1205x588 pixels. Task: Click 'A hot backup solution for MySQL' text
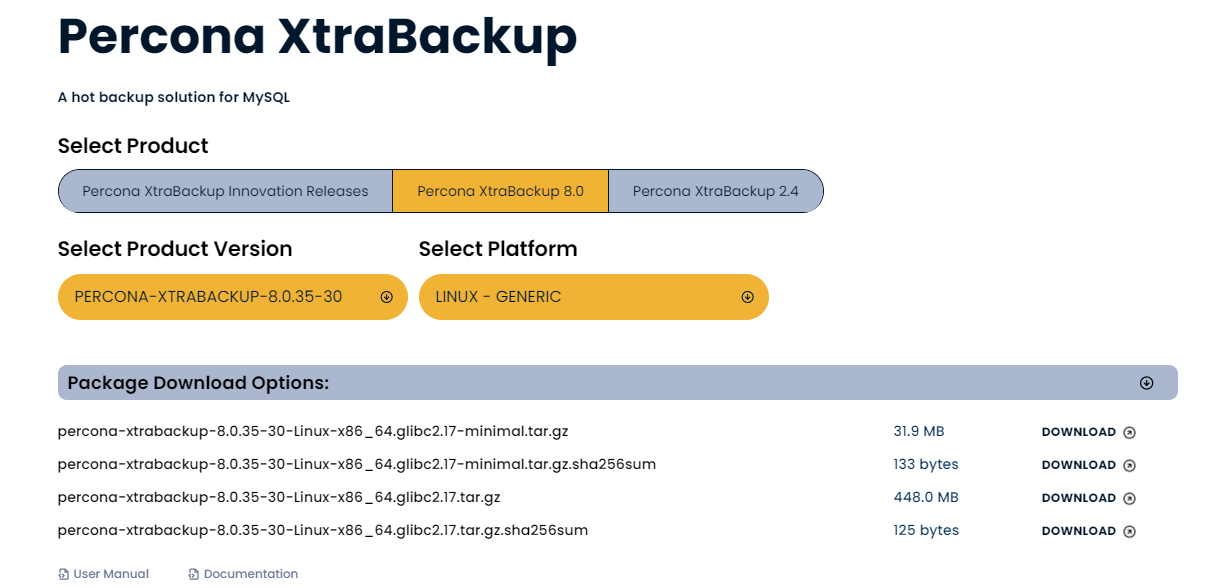174,97
